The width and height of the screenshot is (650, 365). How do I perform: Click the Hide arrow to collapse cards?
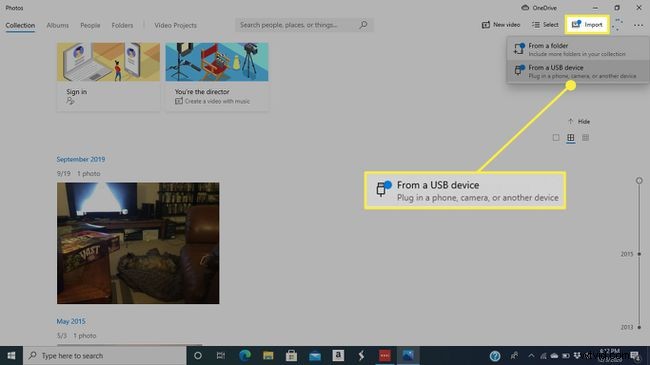pos(579,122)
